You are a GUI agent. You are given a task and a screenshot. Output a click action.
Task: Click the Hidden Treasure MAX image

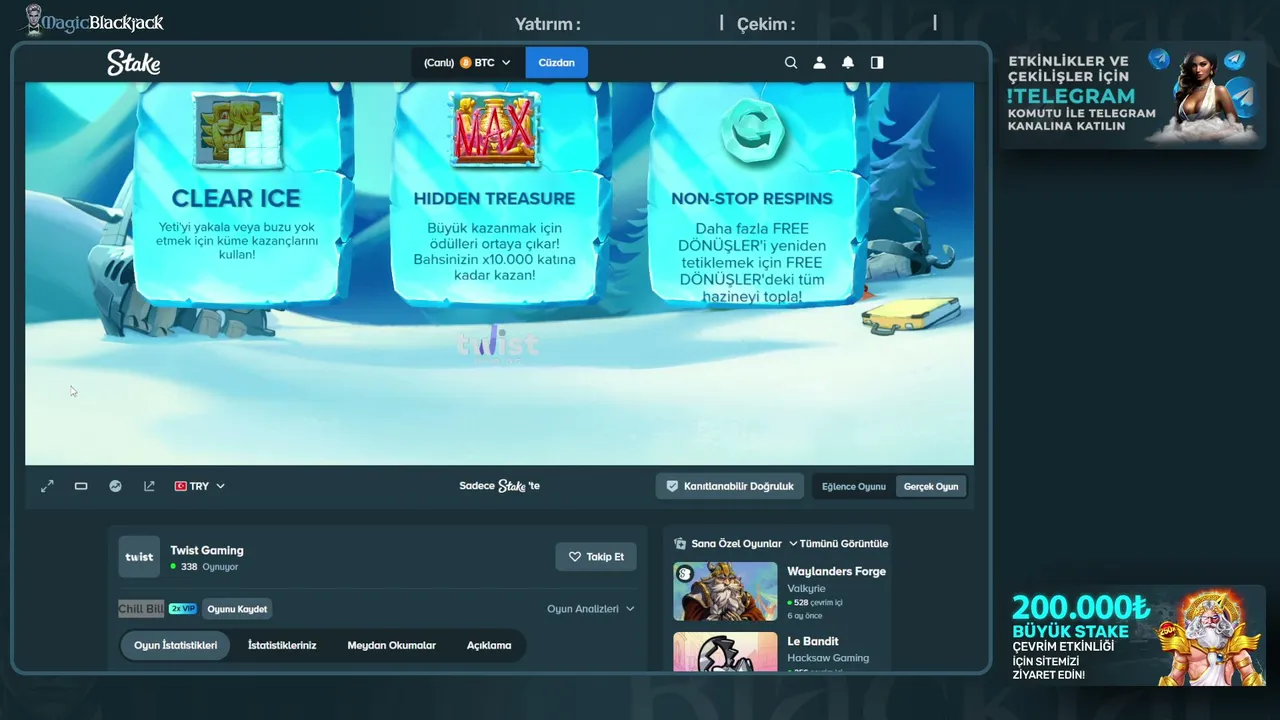tap(495, 130)
